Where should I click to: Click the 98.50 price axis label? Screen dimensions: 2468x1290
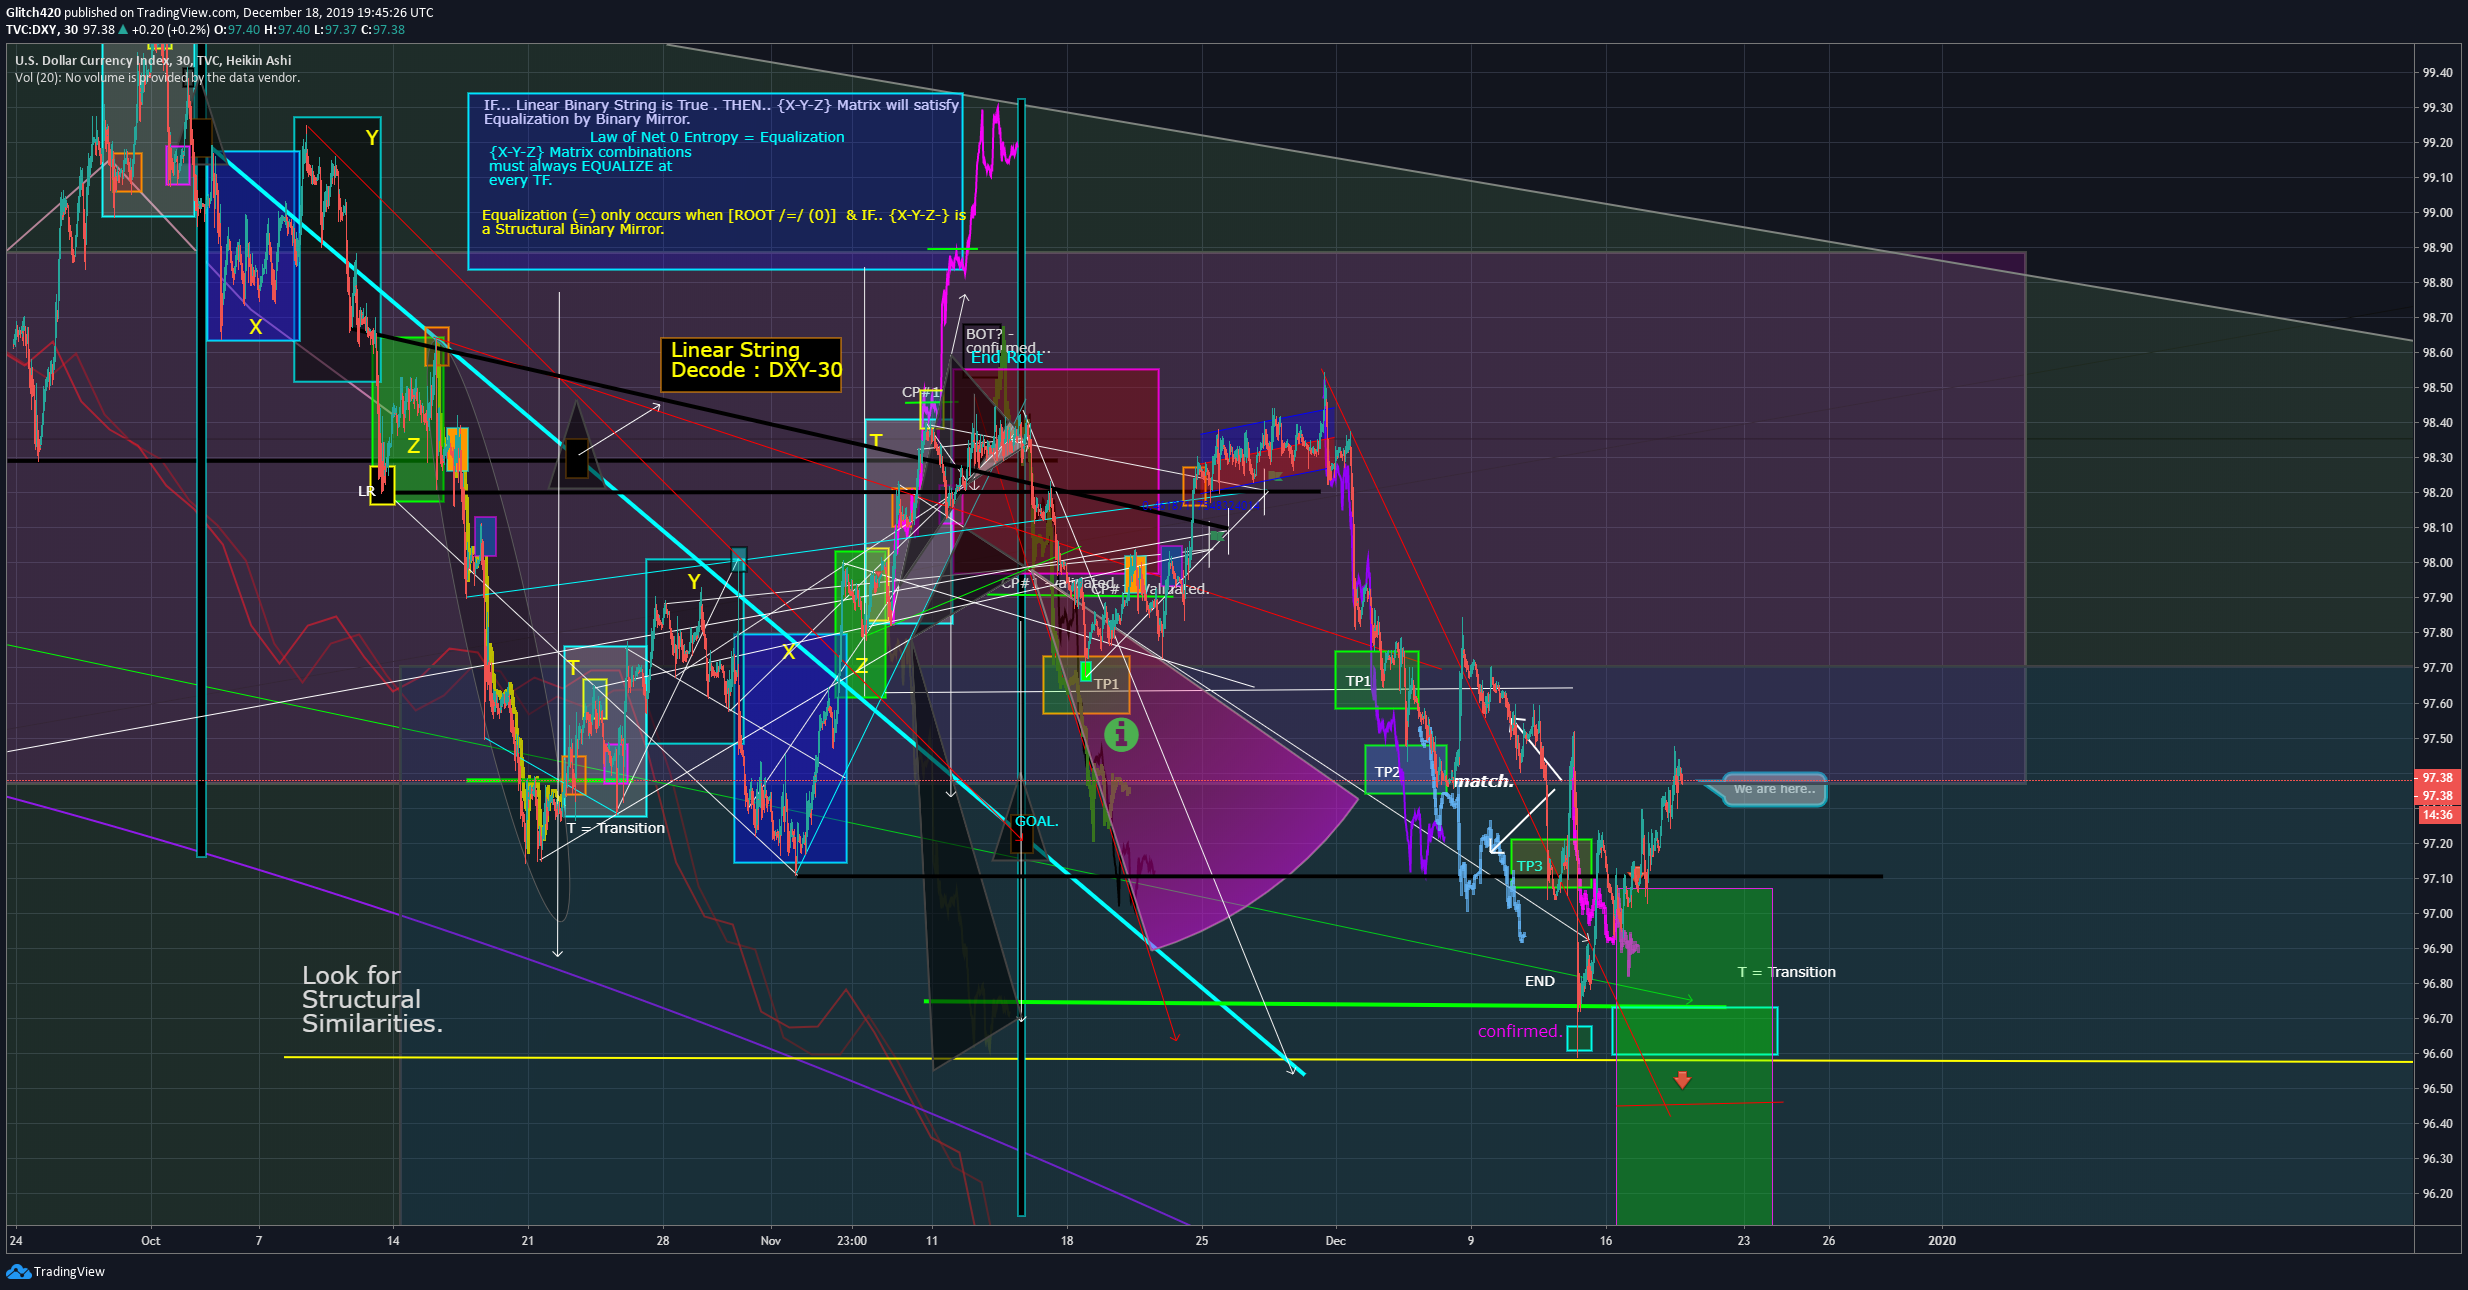[2437, 388]
